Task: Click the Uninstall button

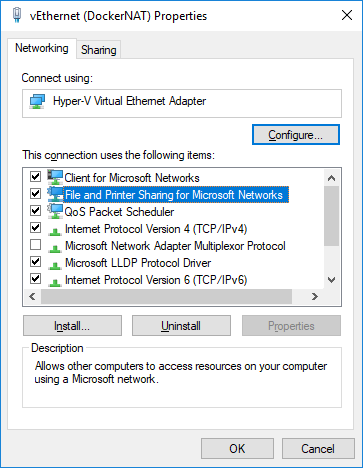Action: [x=181, y=326]
